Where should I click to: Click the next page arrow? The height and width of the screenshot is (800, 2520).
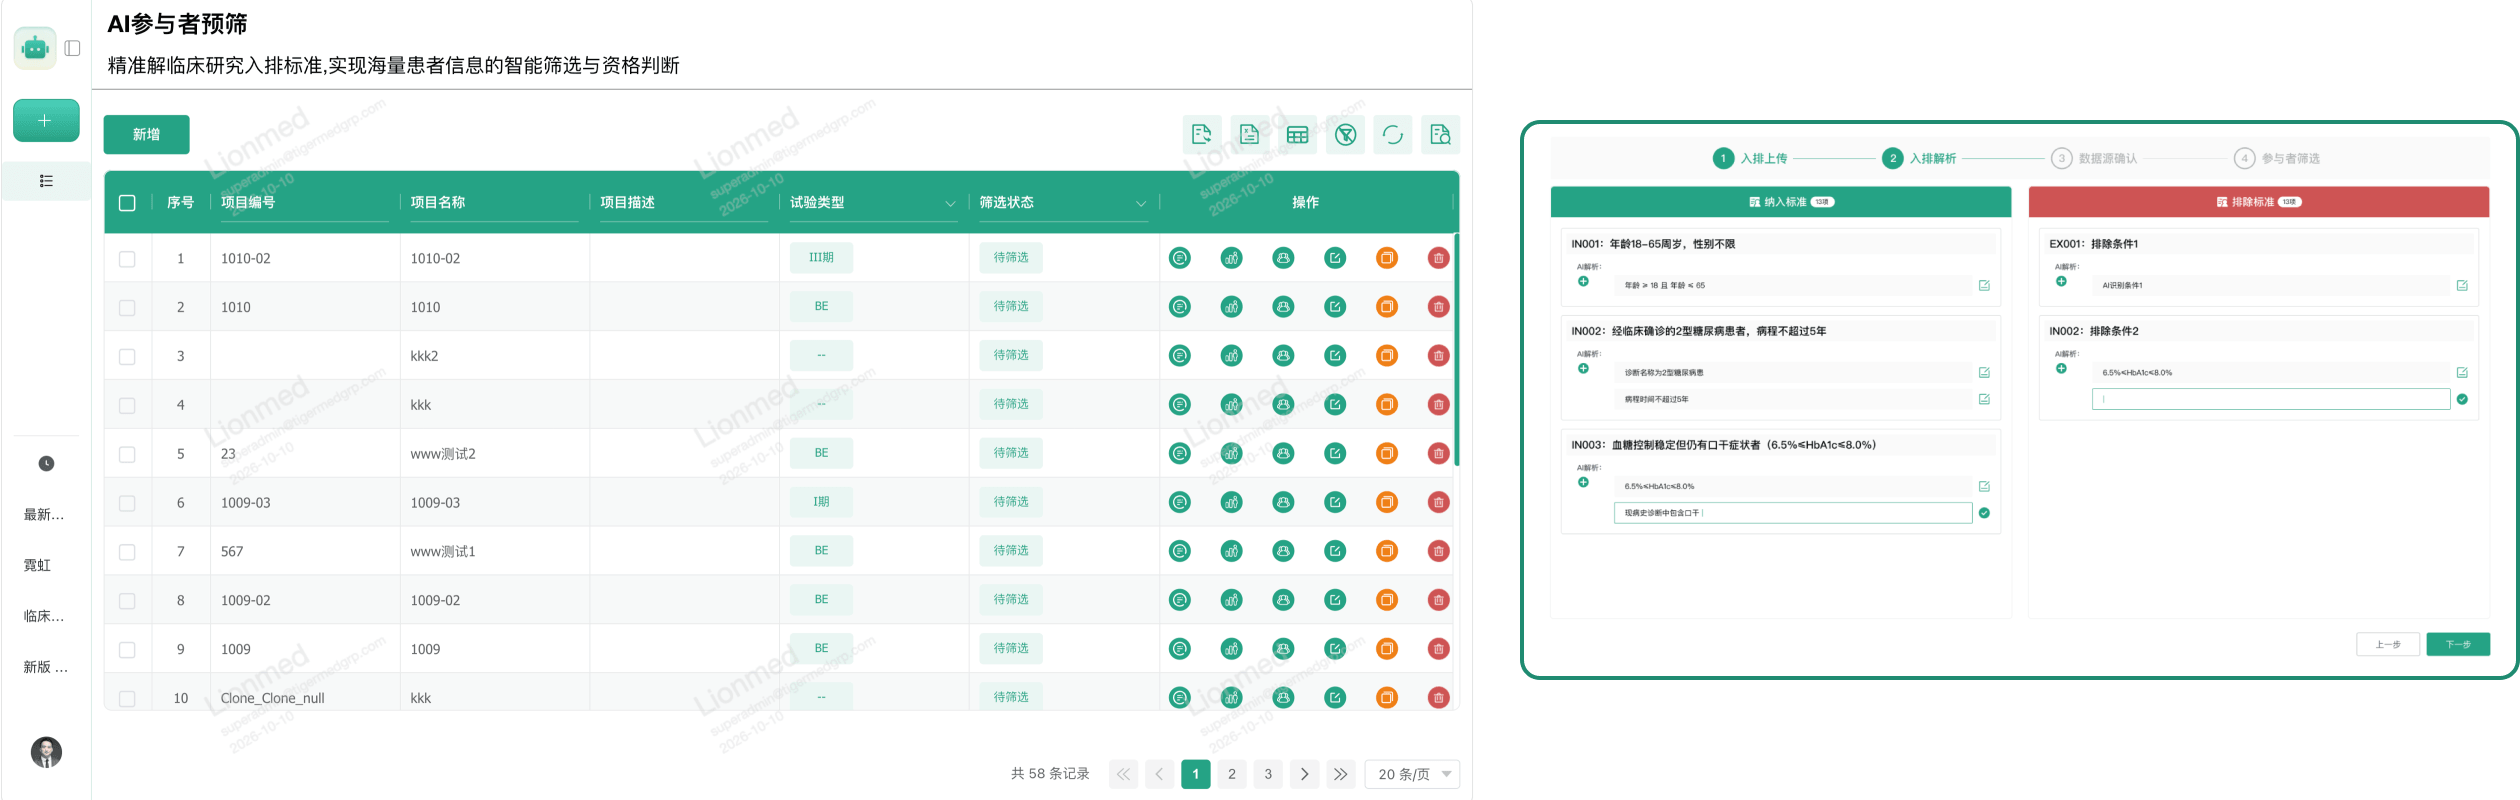[1304, 774]
